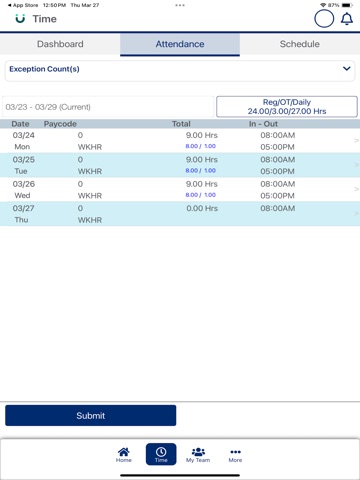Tap the Exception Count(s) label
This screenshot has width=360, height=480.
click(44, 69)
